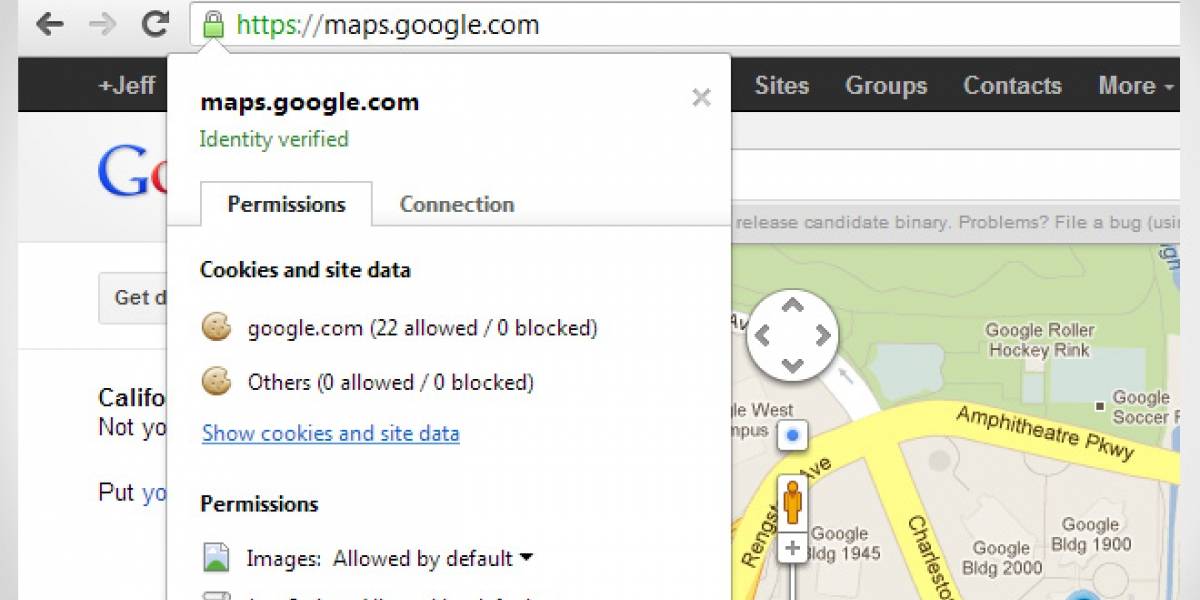Image resolution: width=1200 pixels, height=600 pixels.
Task: Click the Others cookie icon
Action: (217, 381)
